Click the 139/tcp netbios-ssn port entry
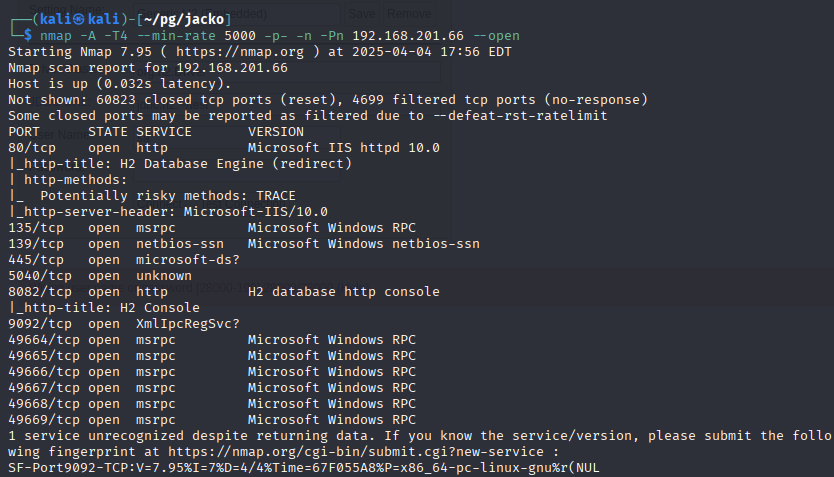This screenshot has width=834, height=477. [x=36, y=244]
